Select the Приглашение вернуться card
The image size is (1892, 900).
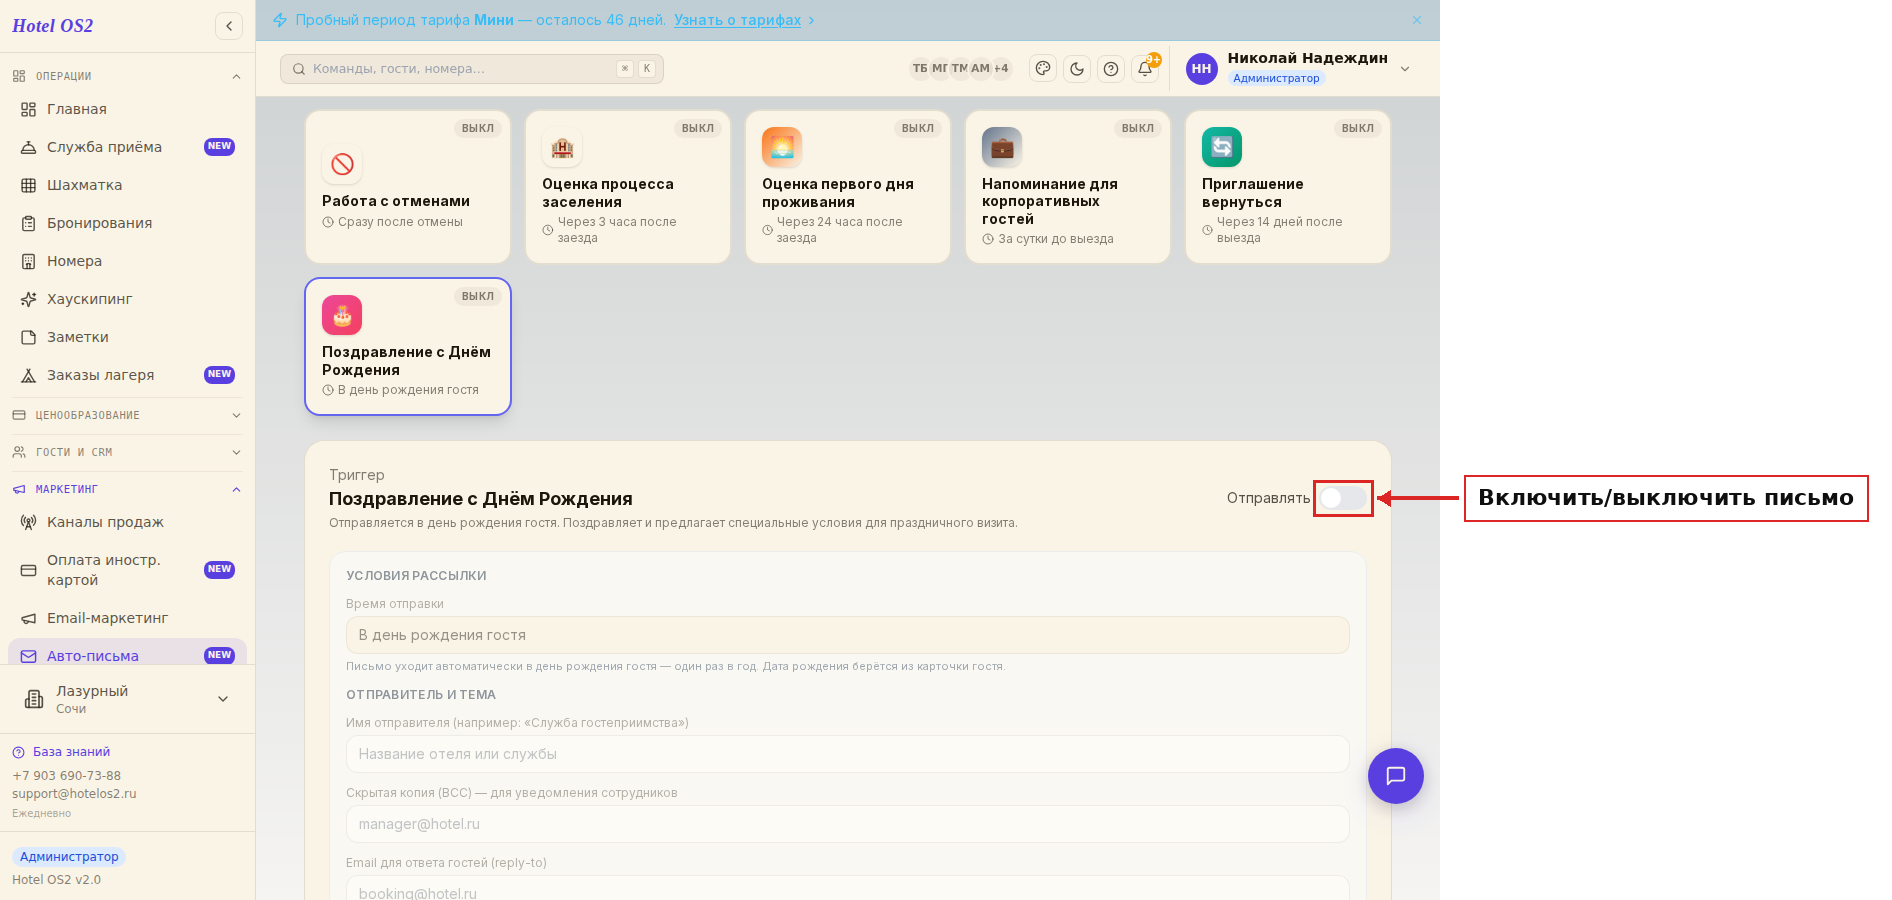point(1288,187)
